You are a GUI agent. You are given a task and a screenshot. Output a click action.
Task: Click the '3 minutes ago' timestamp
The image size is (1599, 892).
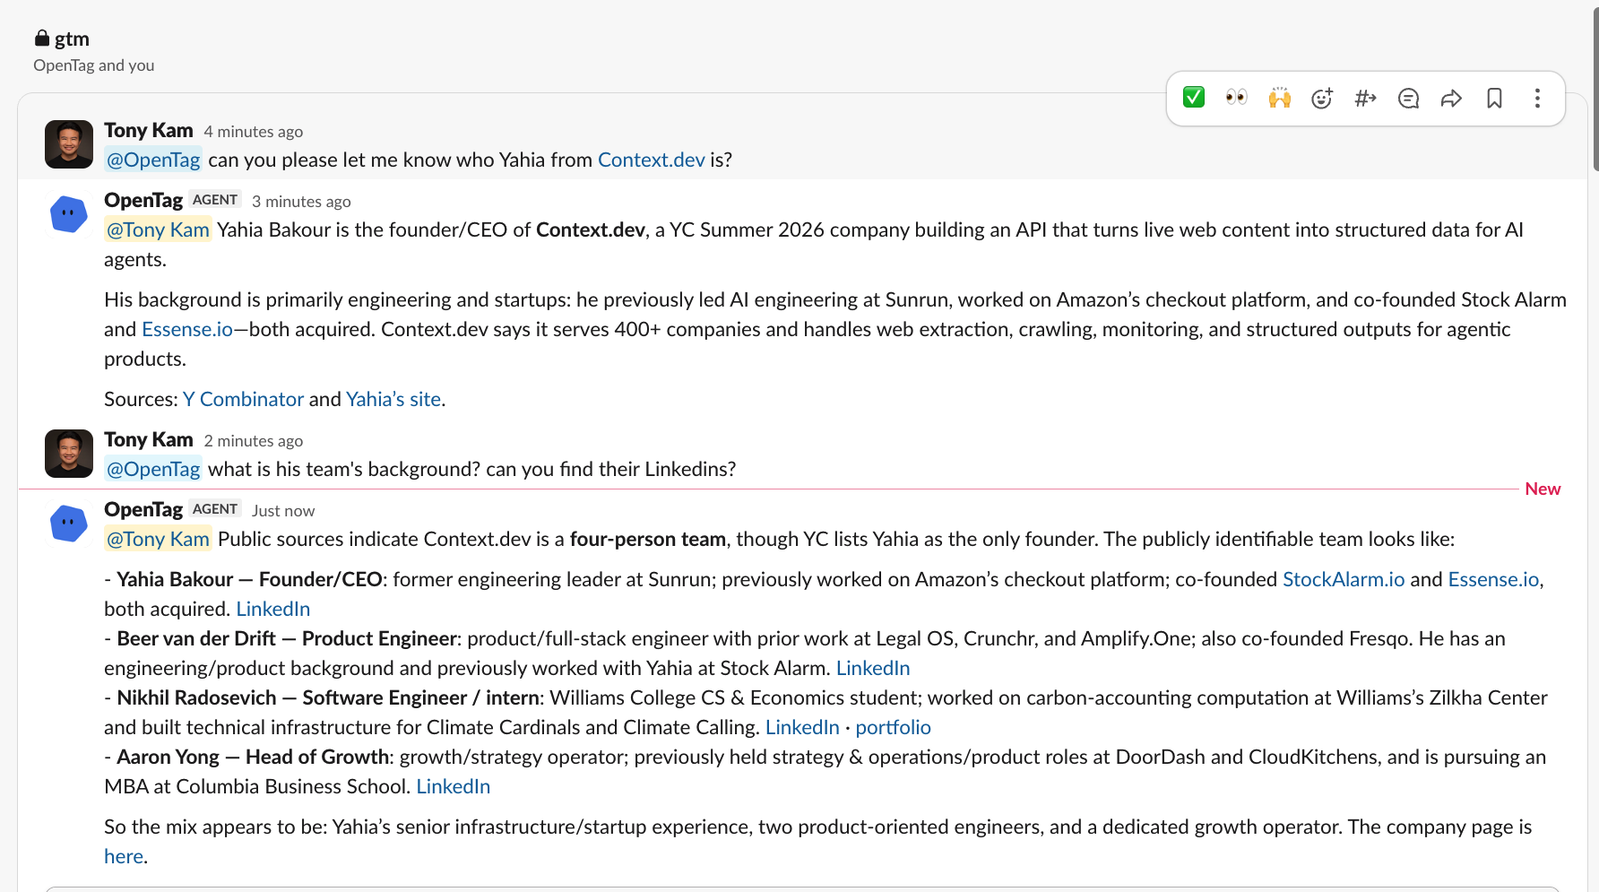pyautogui.click(x=301, y=202)
